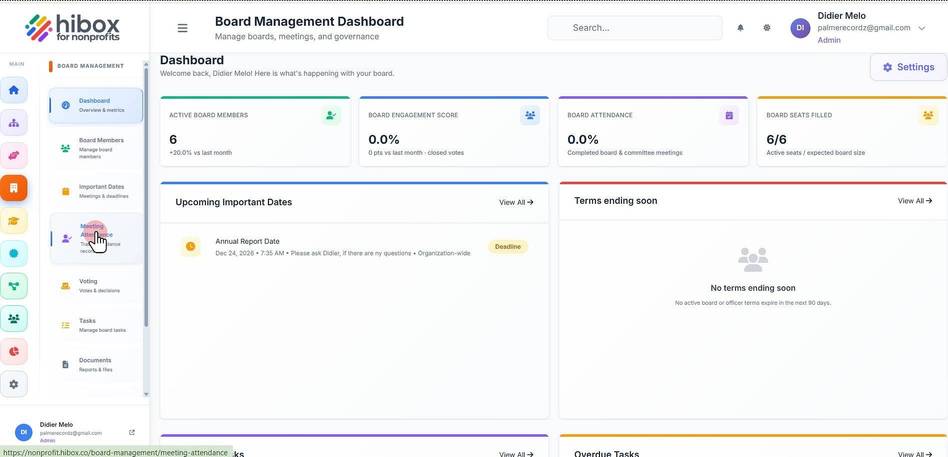
Task: Click the Board Attendance card icon
Action: (729, 115)
